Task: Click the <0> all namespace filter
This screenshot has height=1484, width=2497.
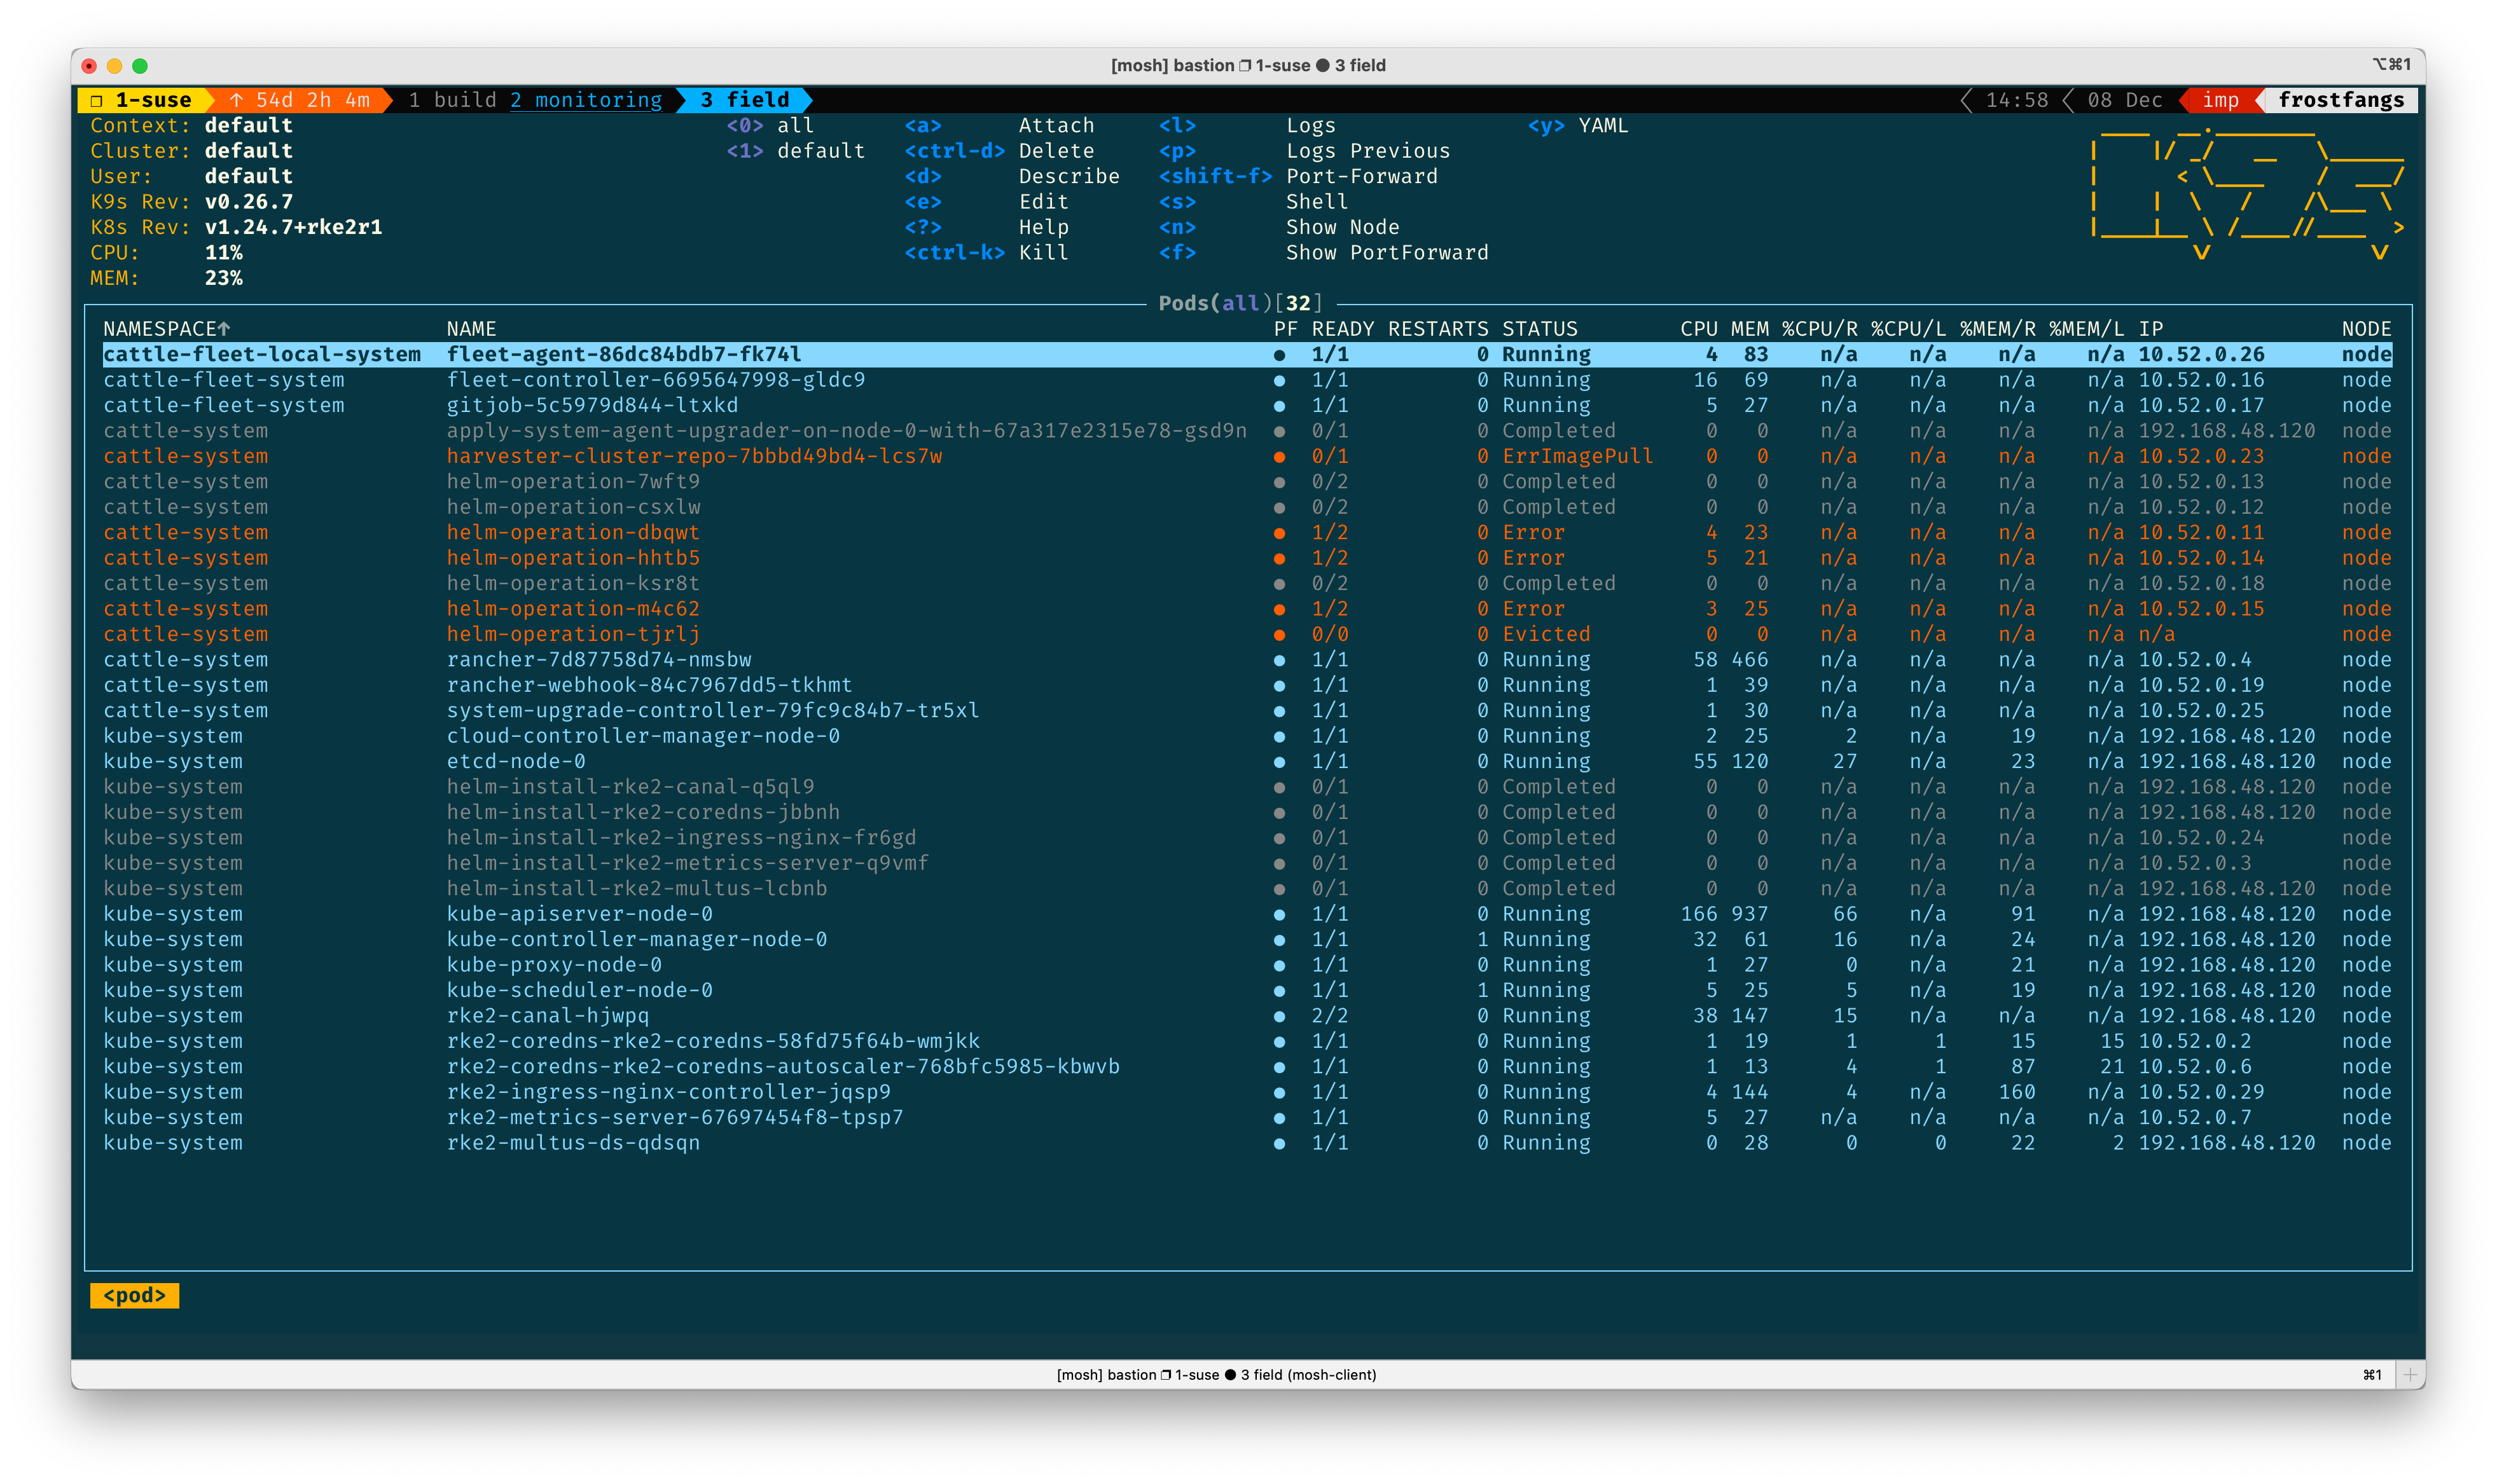Action: tap(770, 126)
